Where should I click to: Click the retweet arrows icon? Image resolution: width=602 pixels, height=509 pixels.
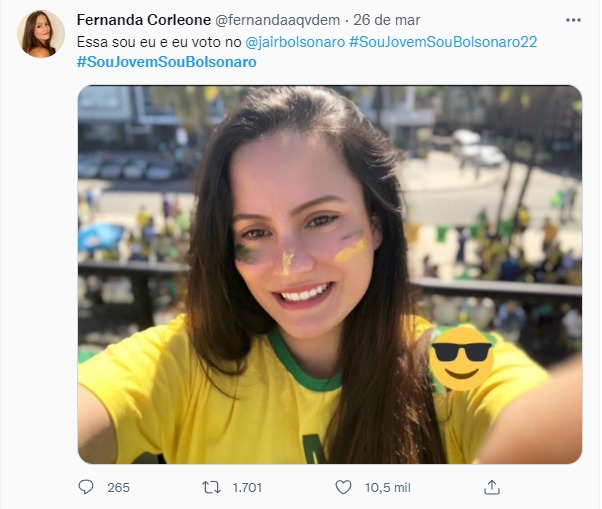point(211,487)
